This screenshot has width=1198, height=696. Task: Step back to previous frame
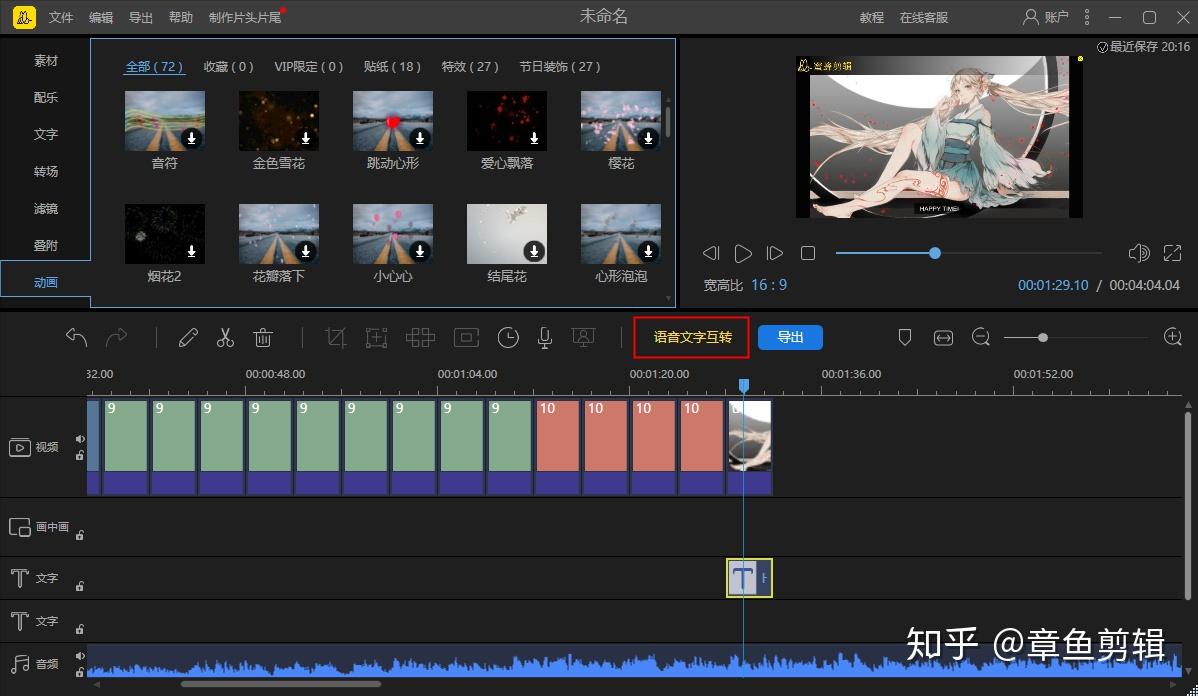coord(711,253)
